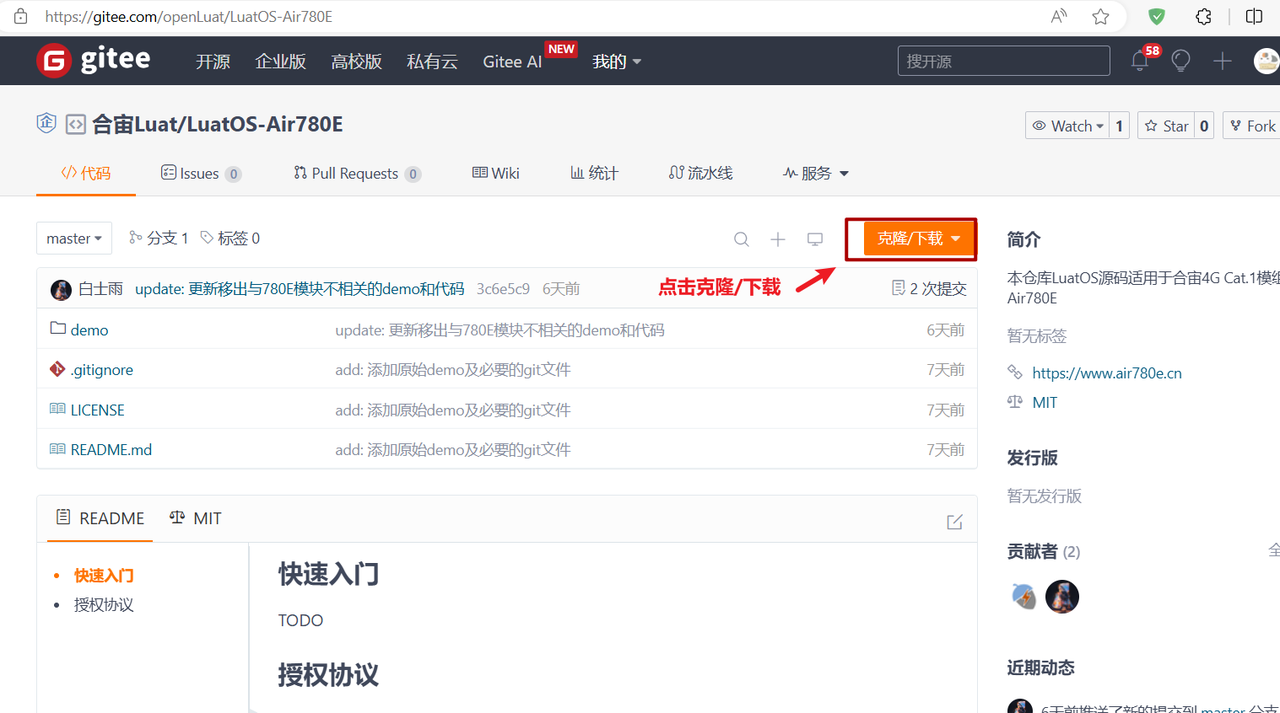Image resolution: width=1280 pixels, height=713 pixels.
Task: Click the second contributor avatar
Action: click(1062, 596)
